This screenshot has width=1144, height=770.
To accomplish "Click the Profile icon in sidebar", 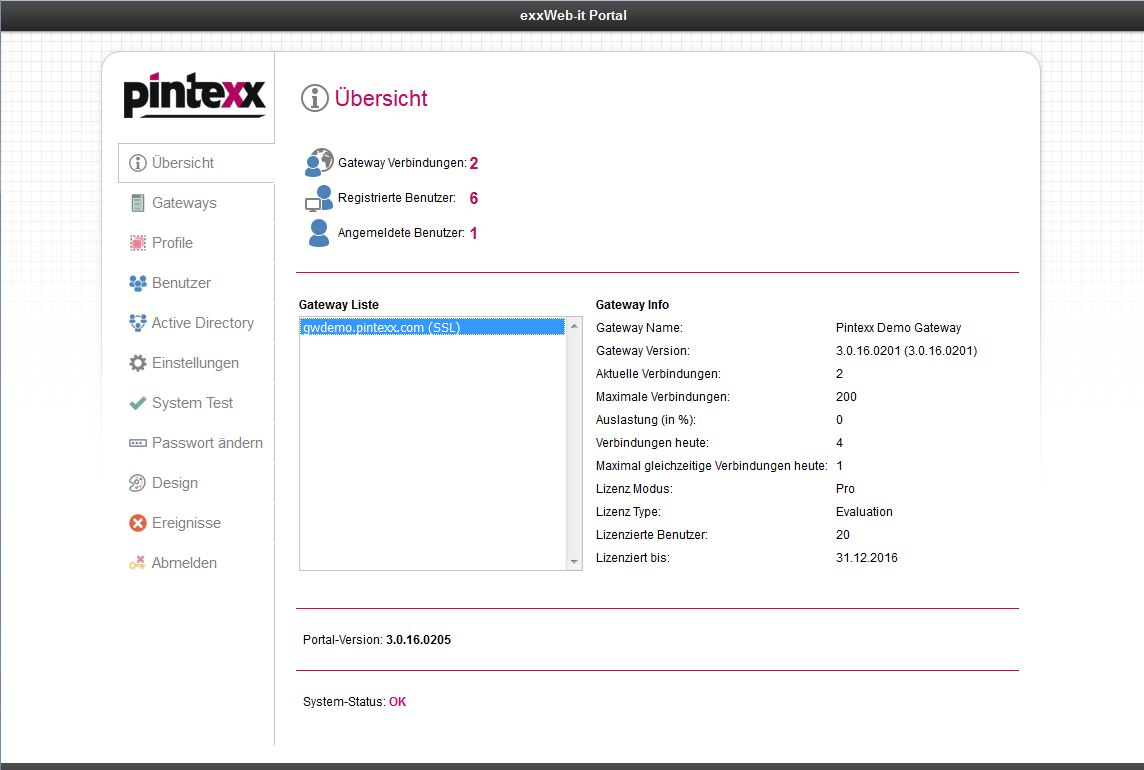I will coord(138,243).
